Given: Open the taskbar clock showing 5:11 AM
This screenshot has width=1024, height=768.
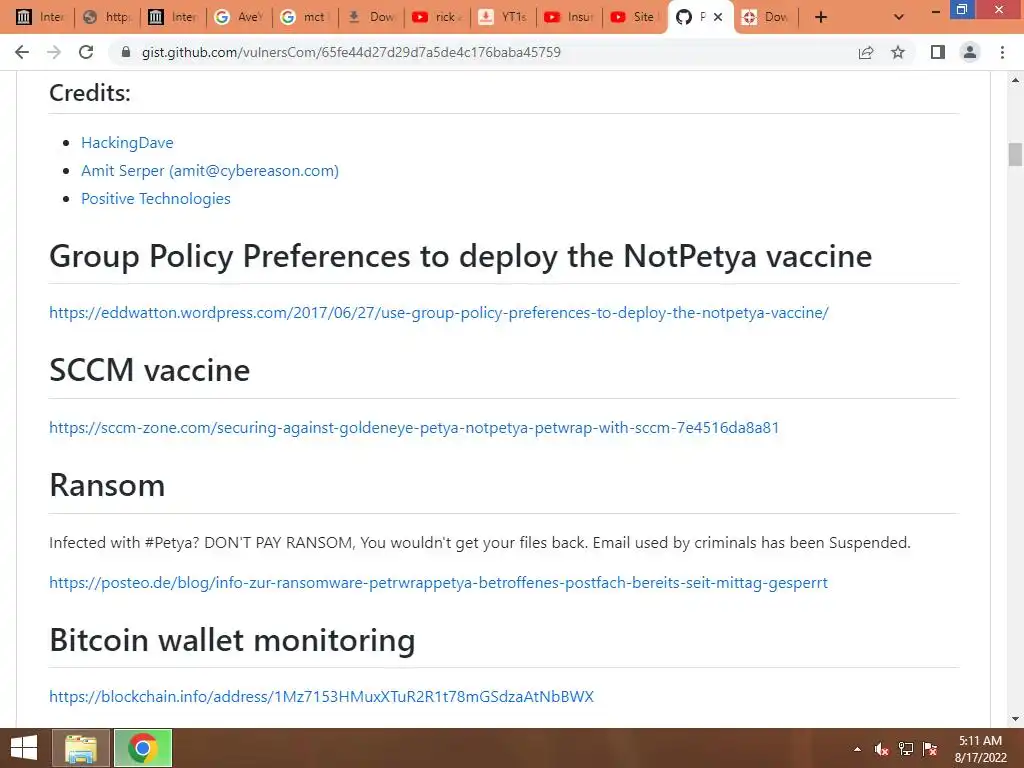Looking at the screenshot, I should coord(980,749).
